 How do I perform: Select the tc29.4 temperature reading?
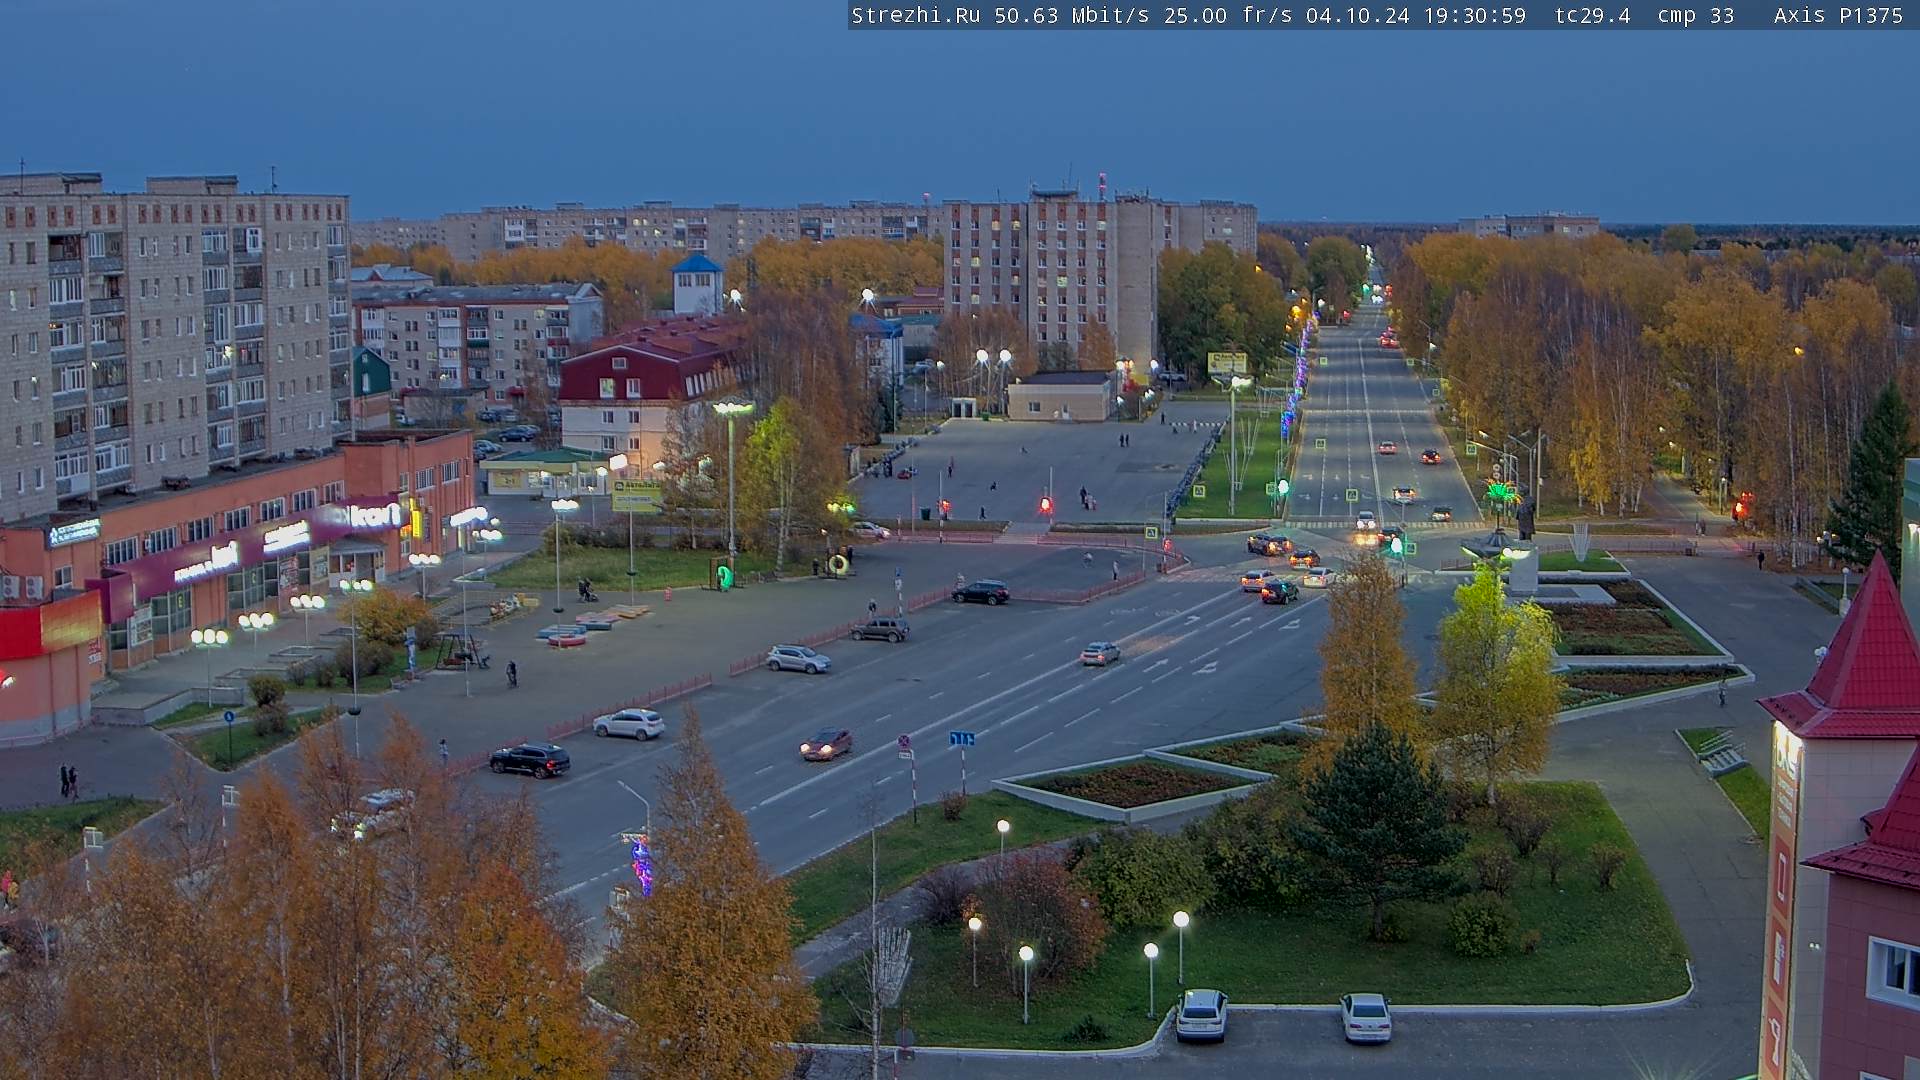(1592, 15)
